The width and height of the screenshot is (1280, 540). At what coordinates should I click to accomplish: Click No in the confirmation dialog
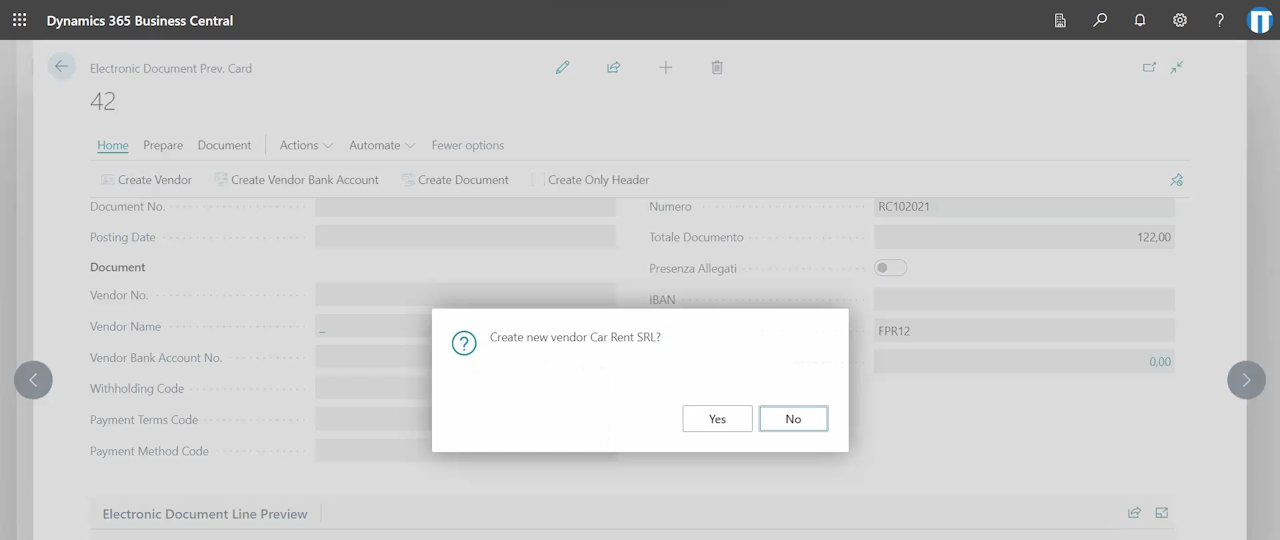click(x=793, y=419)
